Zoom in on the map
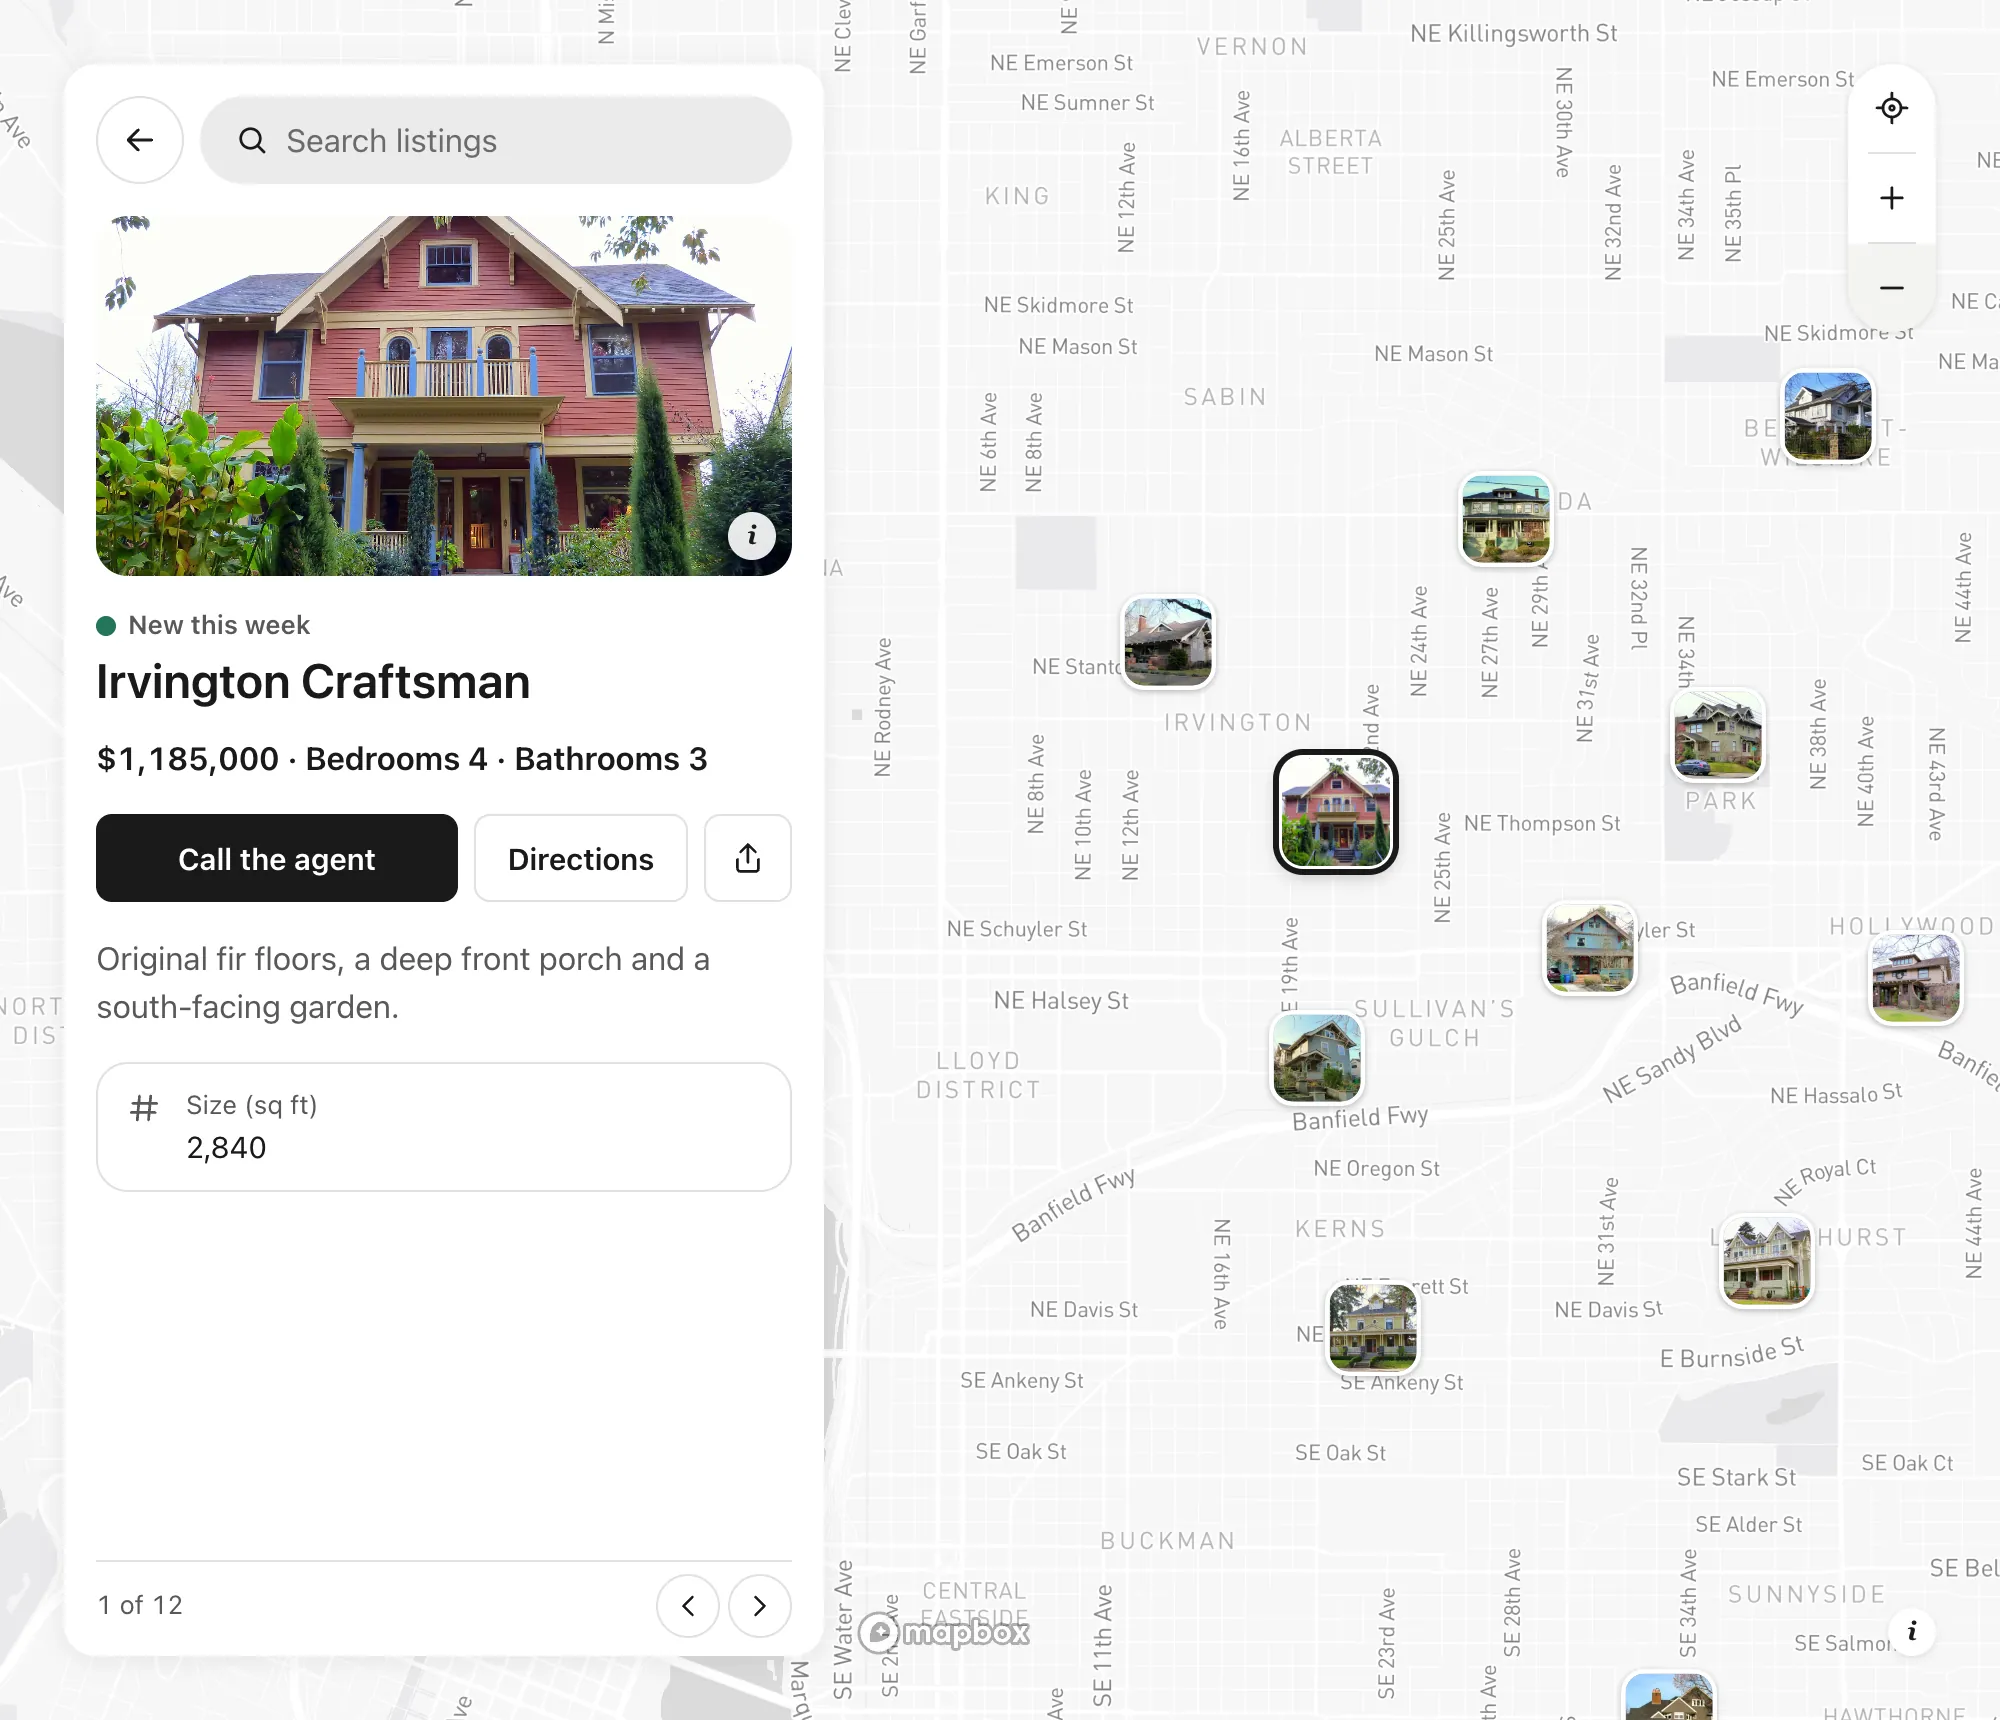The image size is (2000, 1720). tap(1892, 198)
